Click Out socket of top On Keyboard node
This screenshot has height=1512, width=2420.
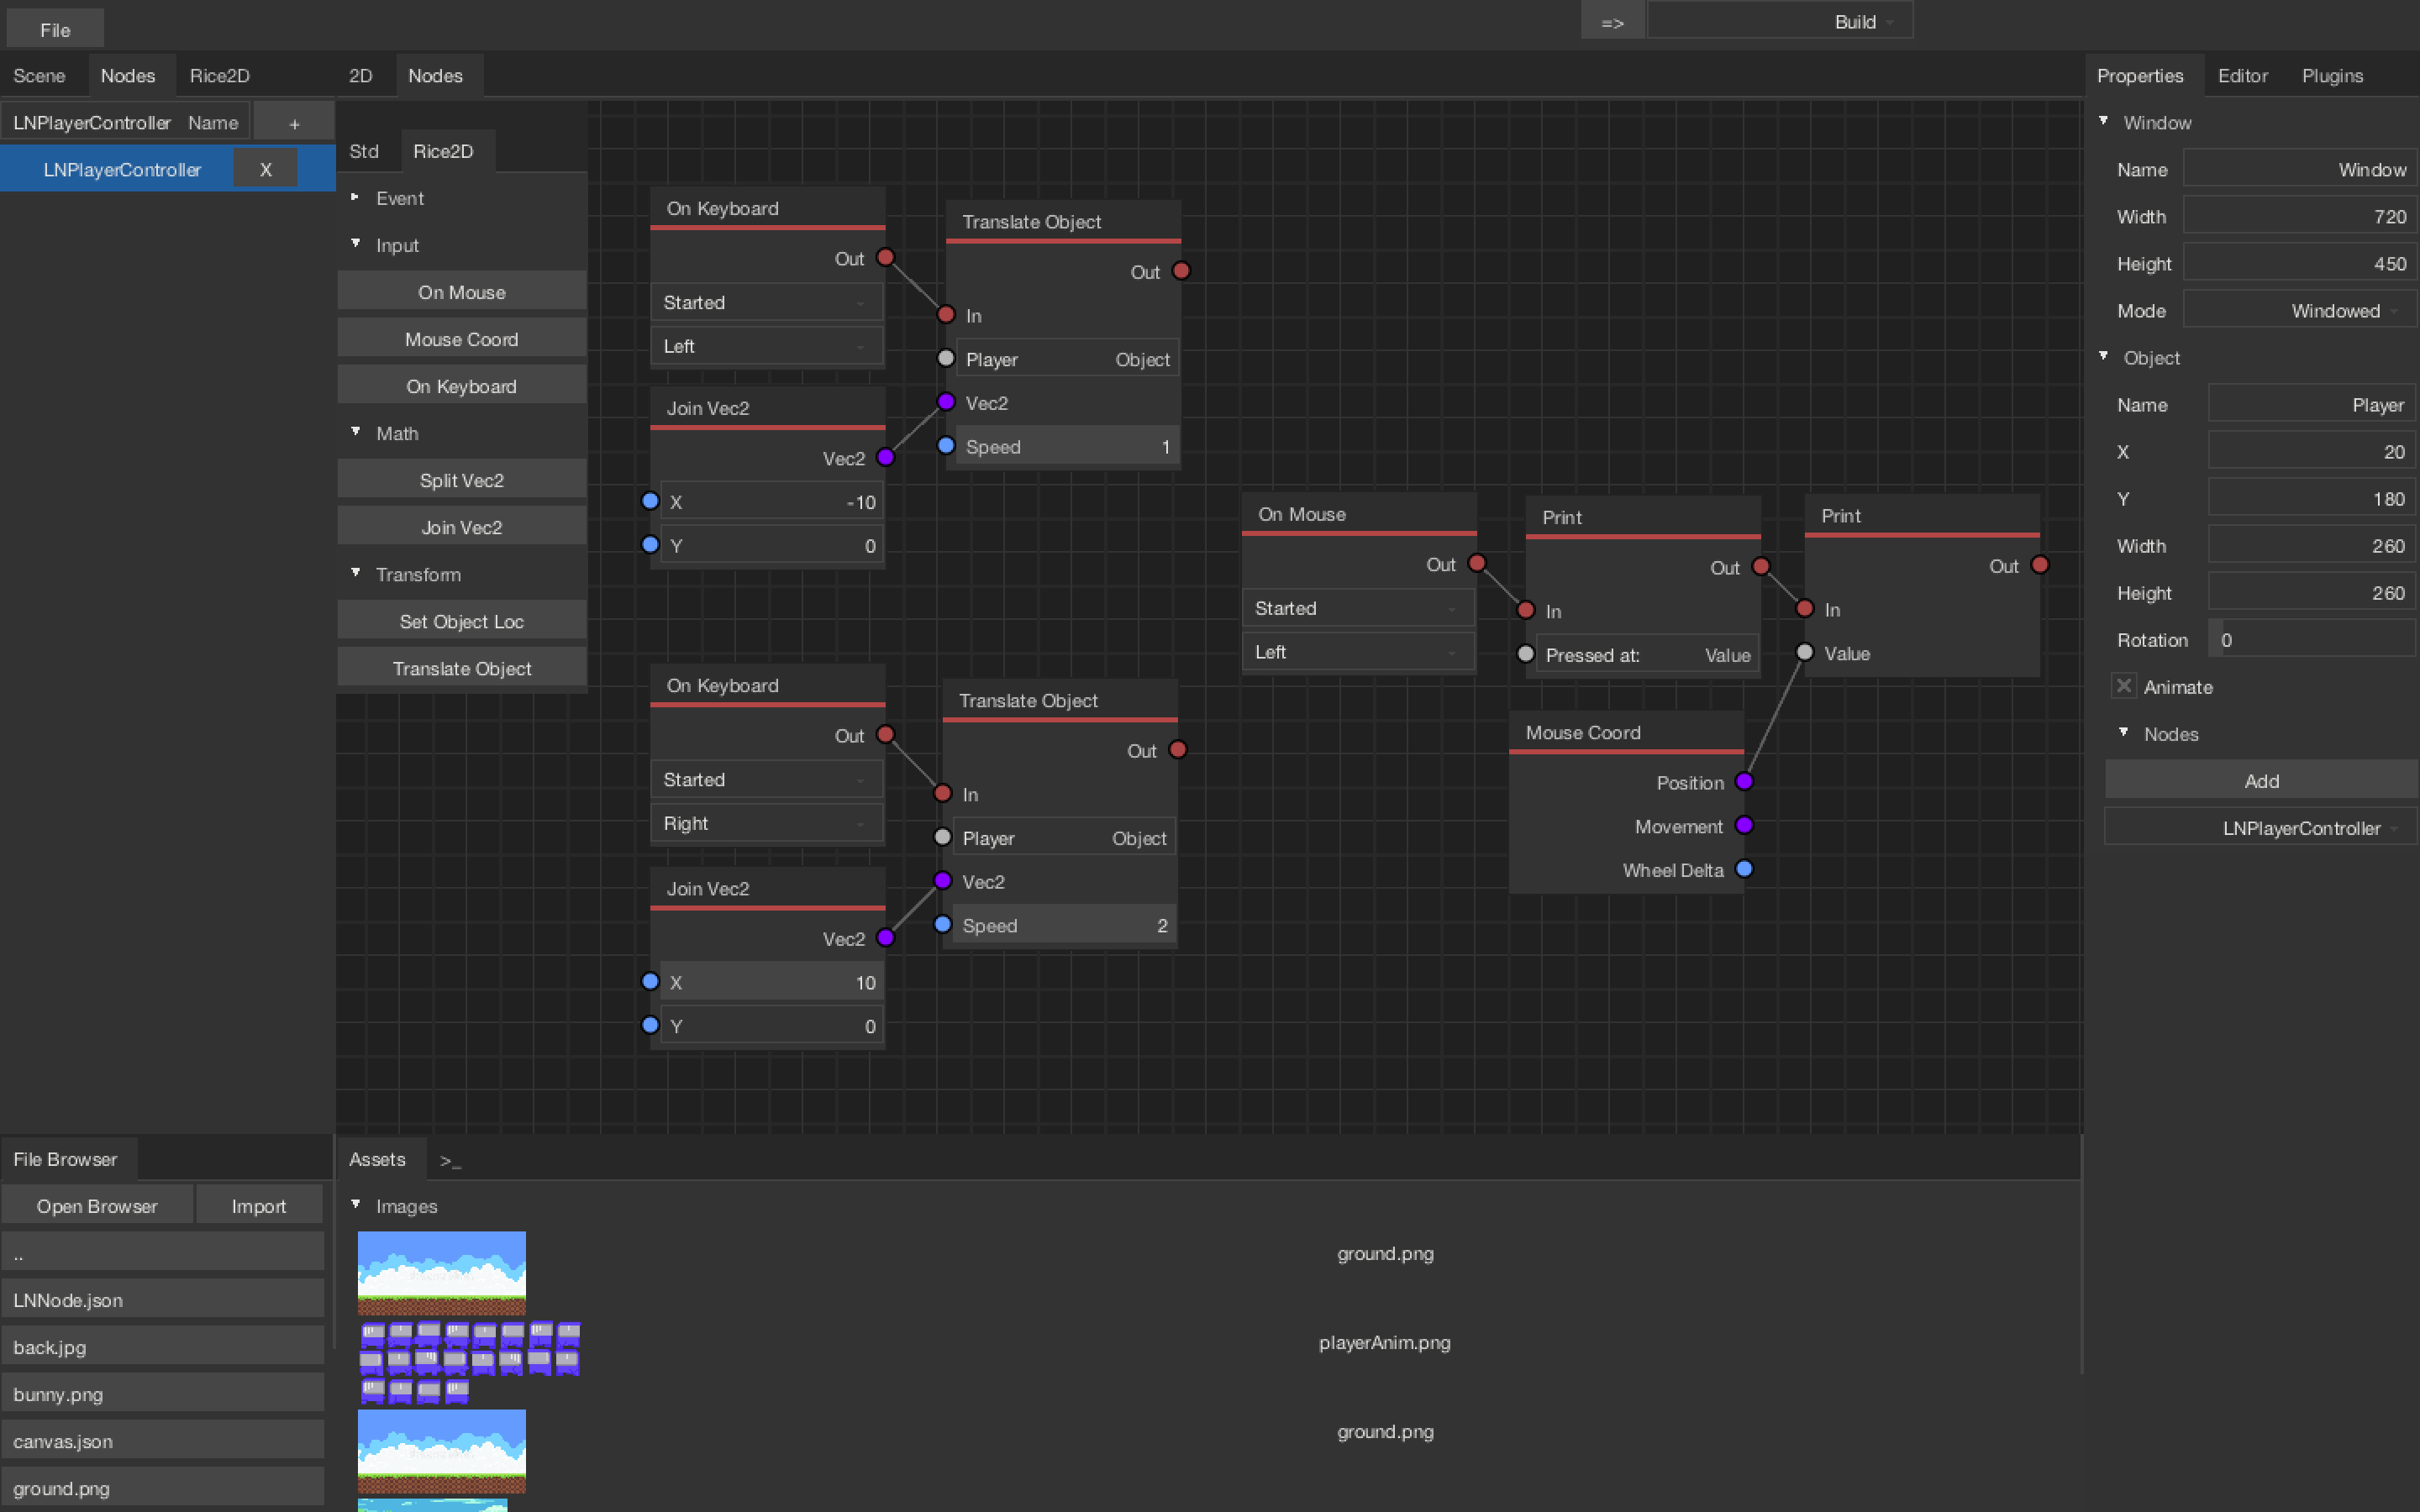point(885,258)
